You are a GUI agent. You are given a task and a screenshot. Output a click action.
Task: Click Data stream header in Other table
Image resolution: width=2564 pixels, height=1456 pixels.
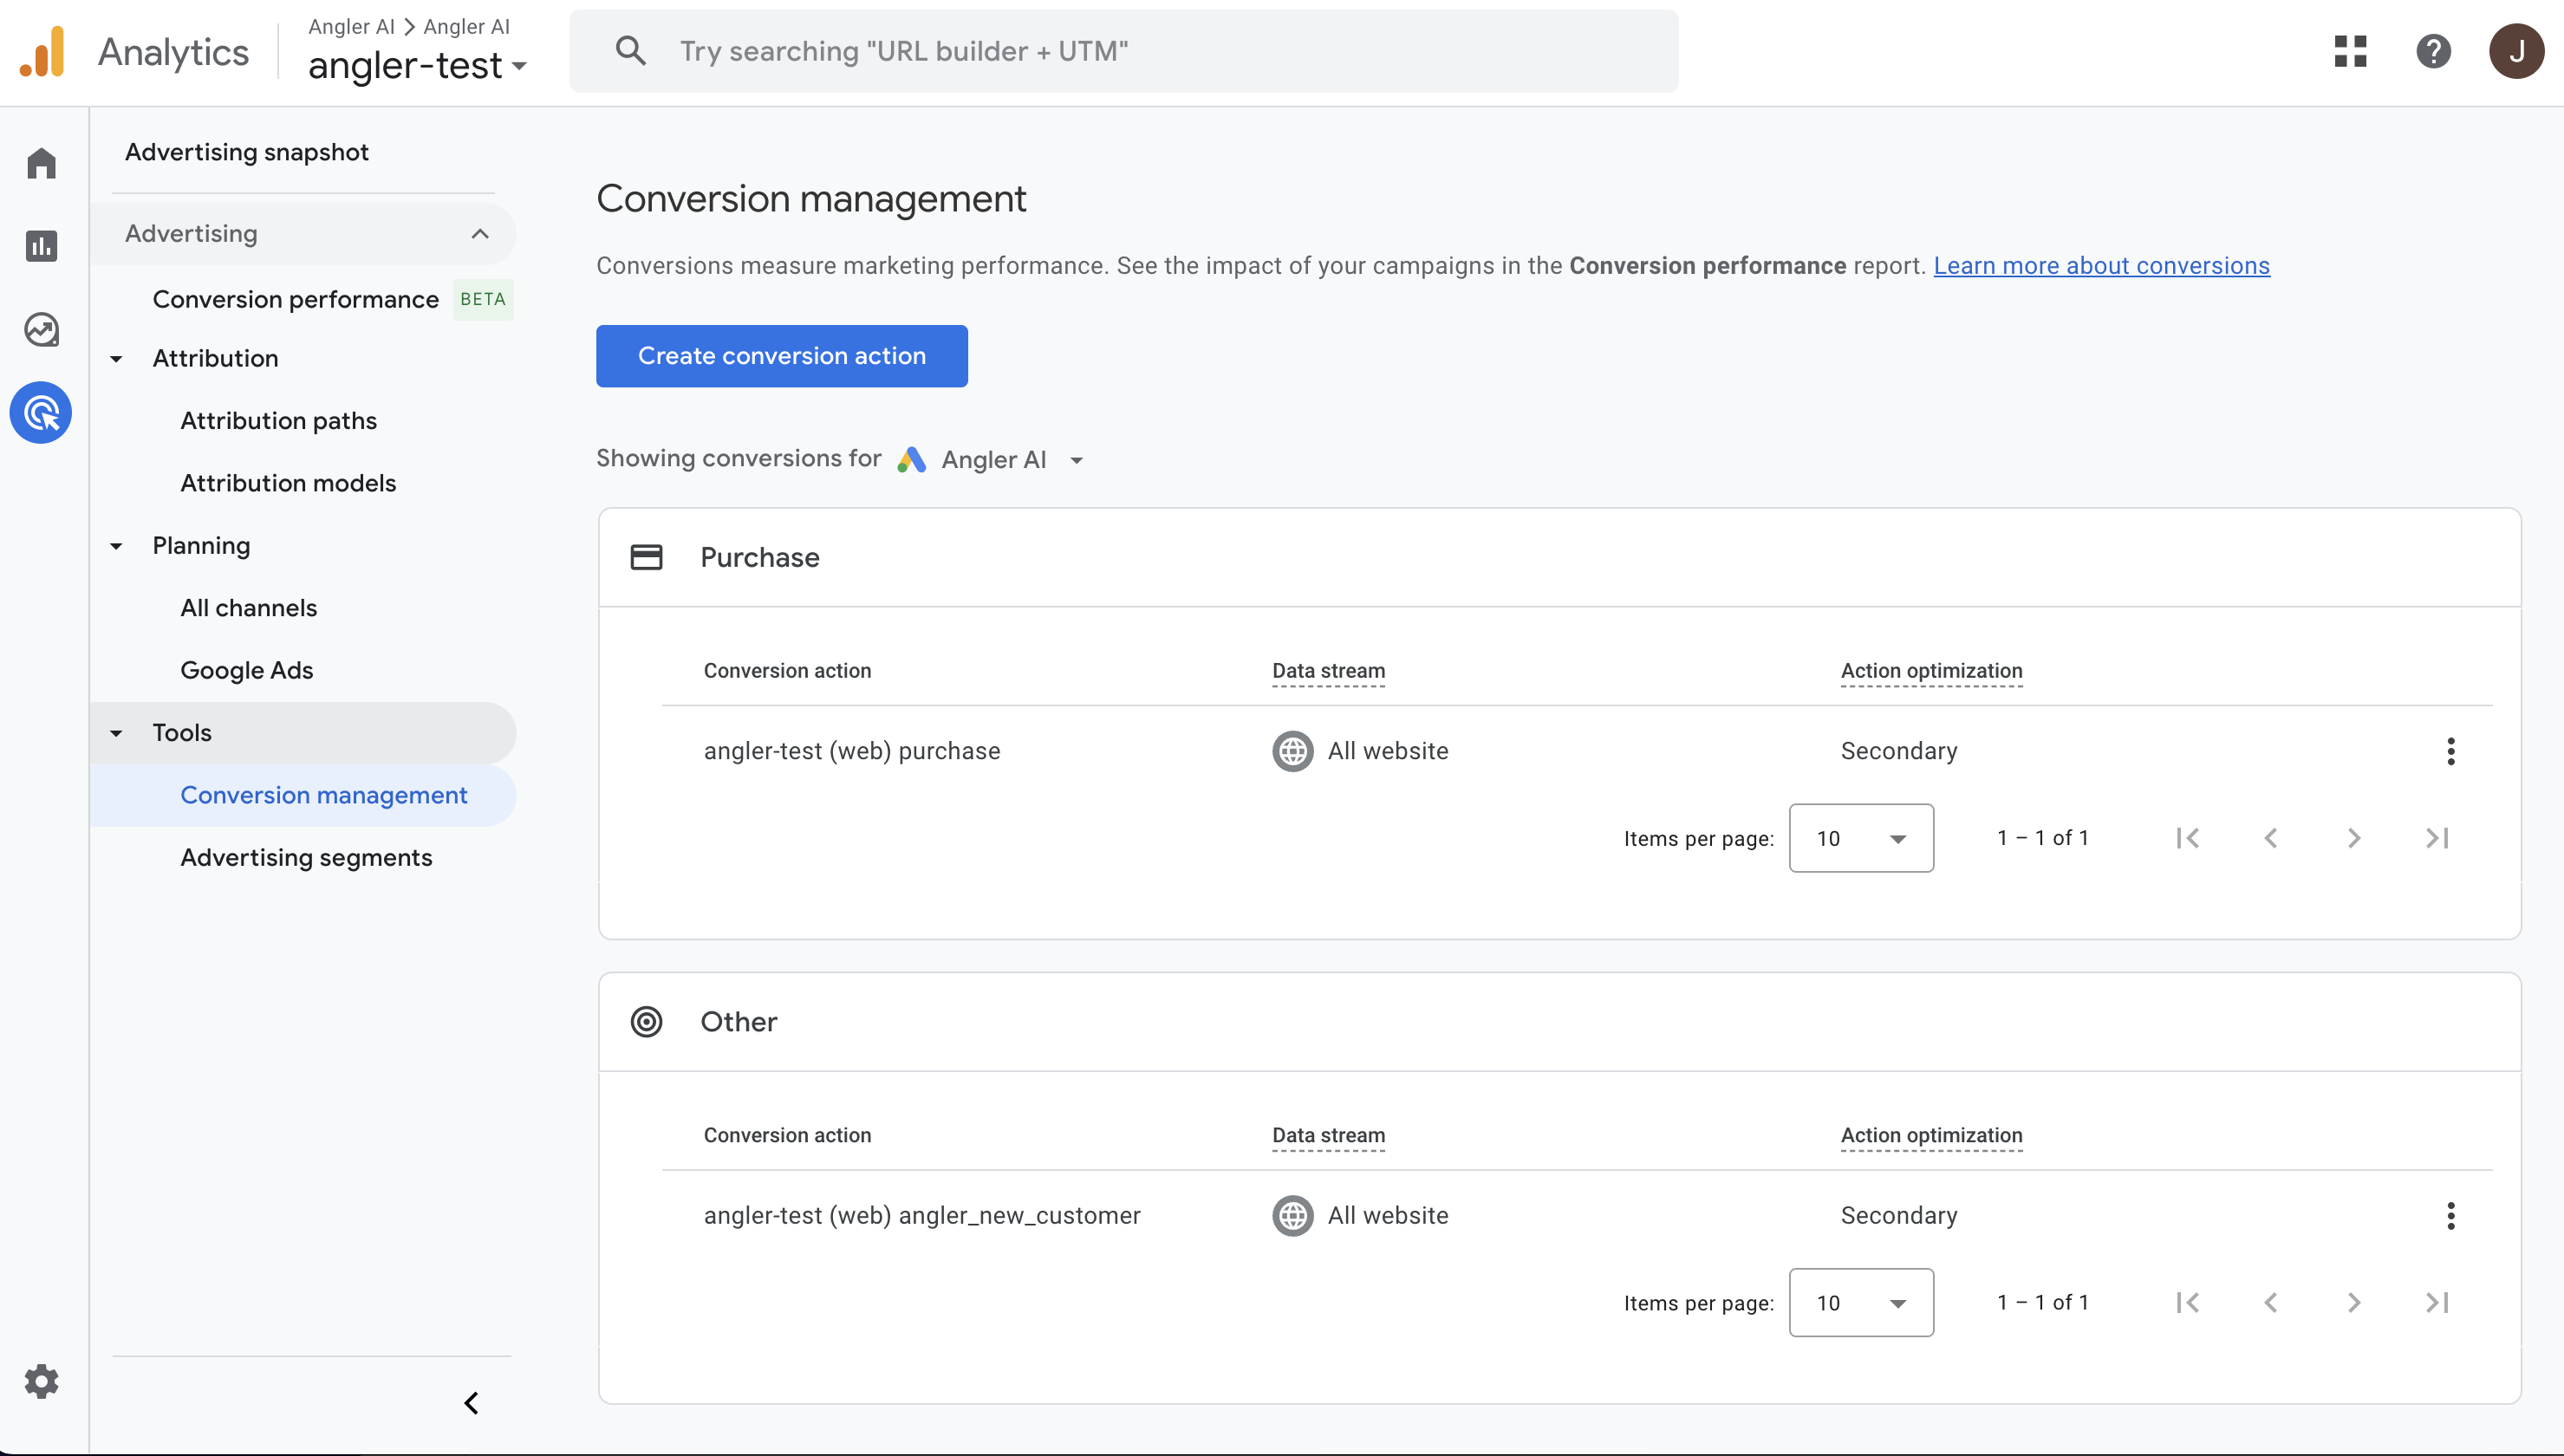pos(1328,1135)
